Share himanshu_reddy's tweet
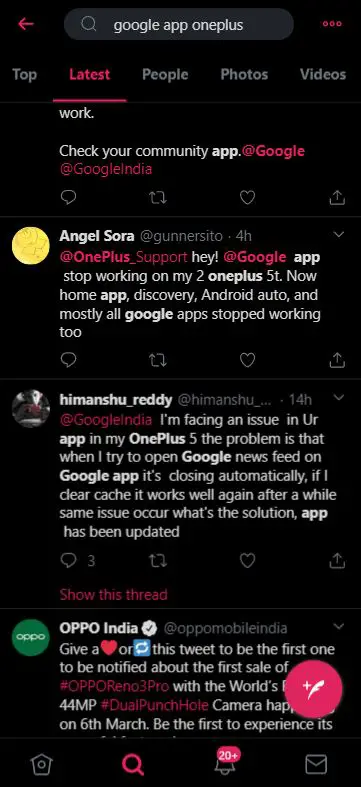The width and height of the screenshot is (361, 787). click(337, 560)
